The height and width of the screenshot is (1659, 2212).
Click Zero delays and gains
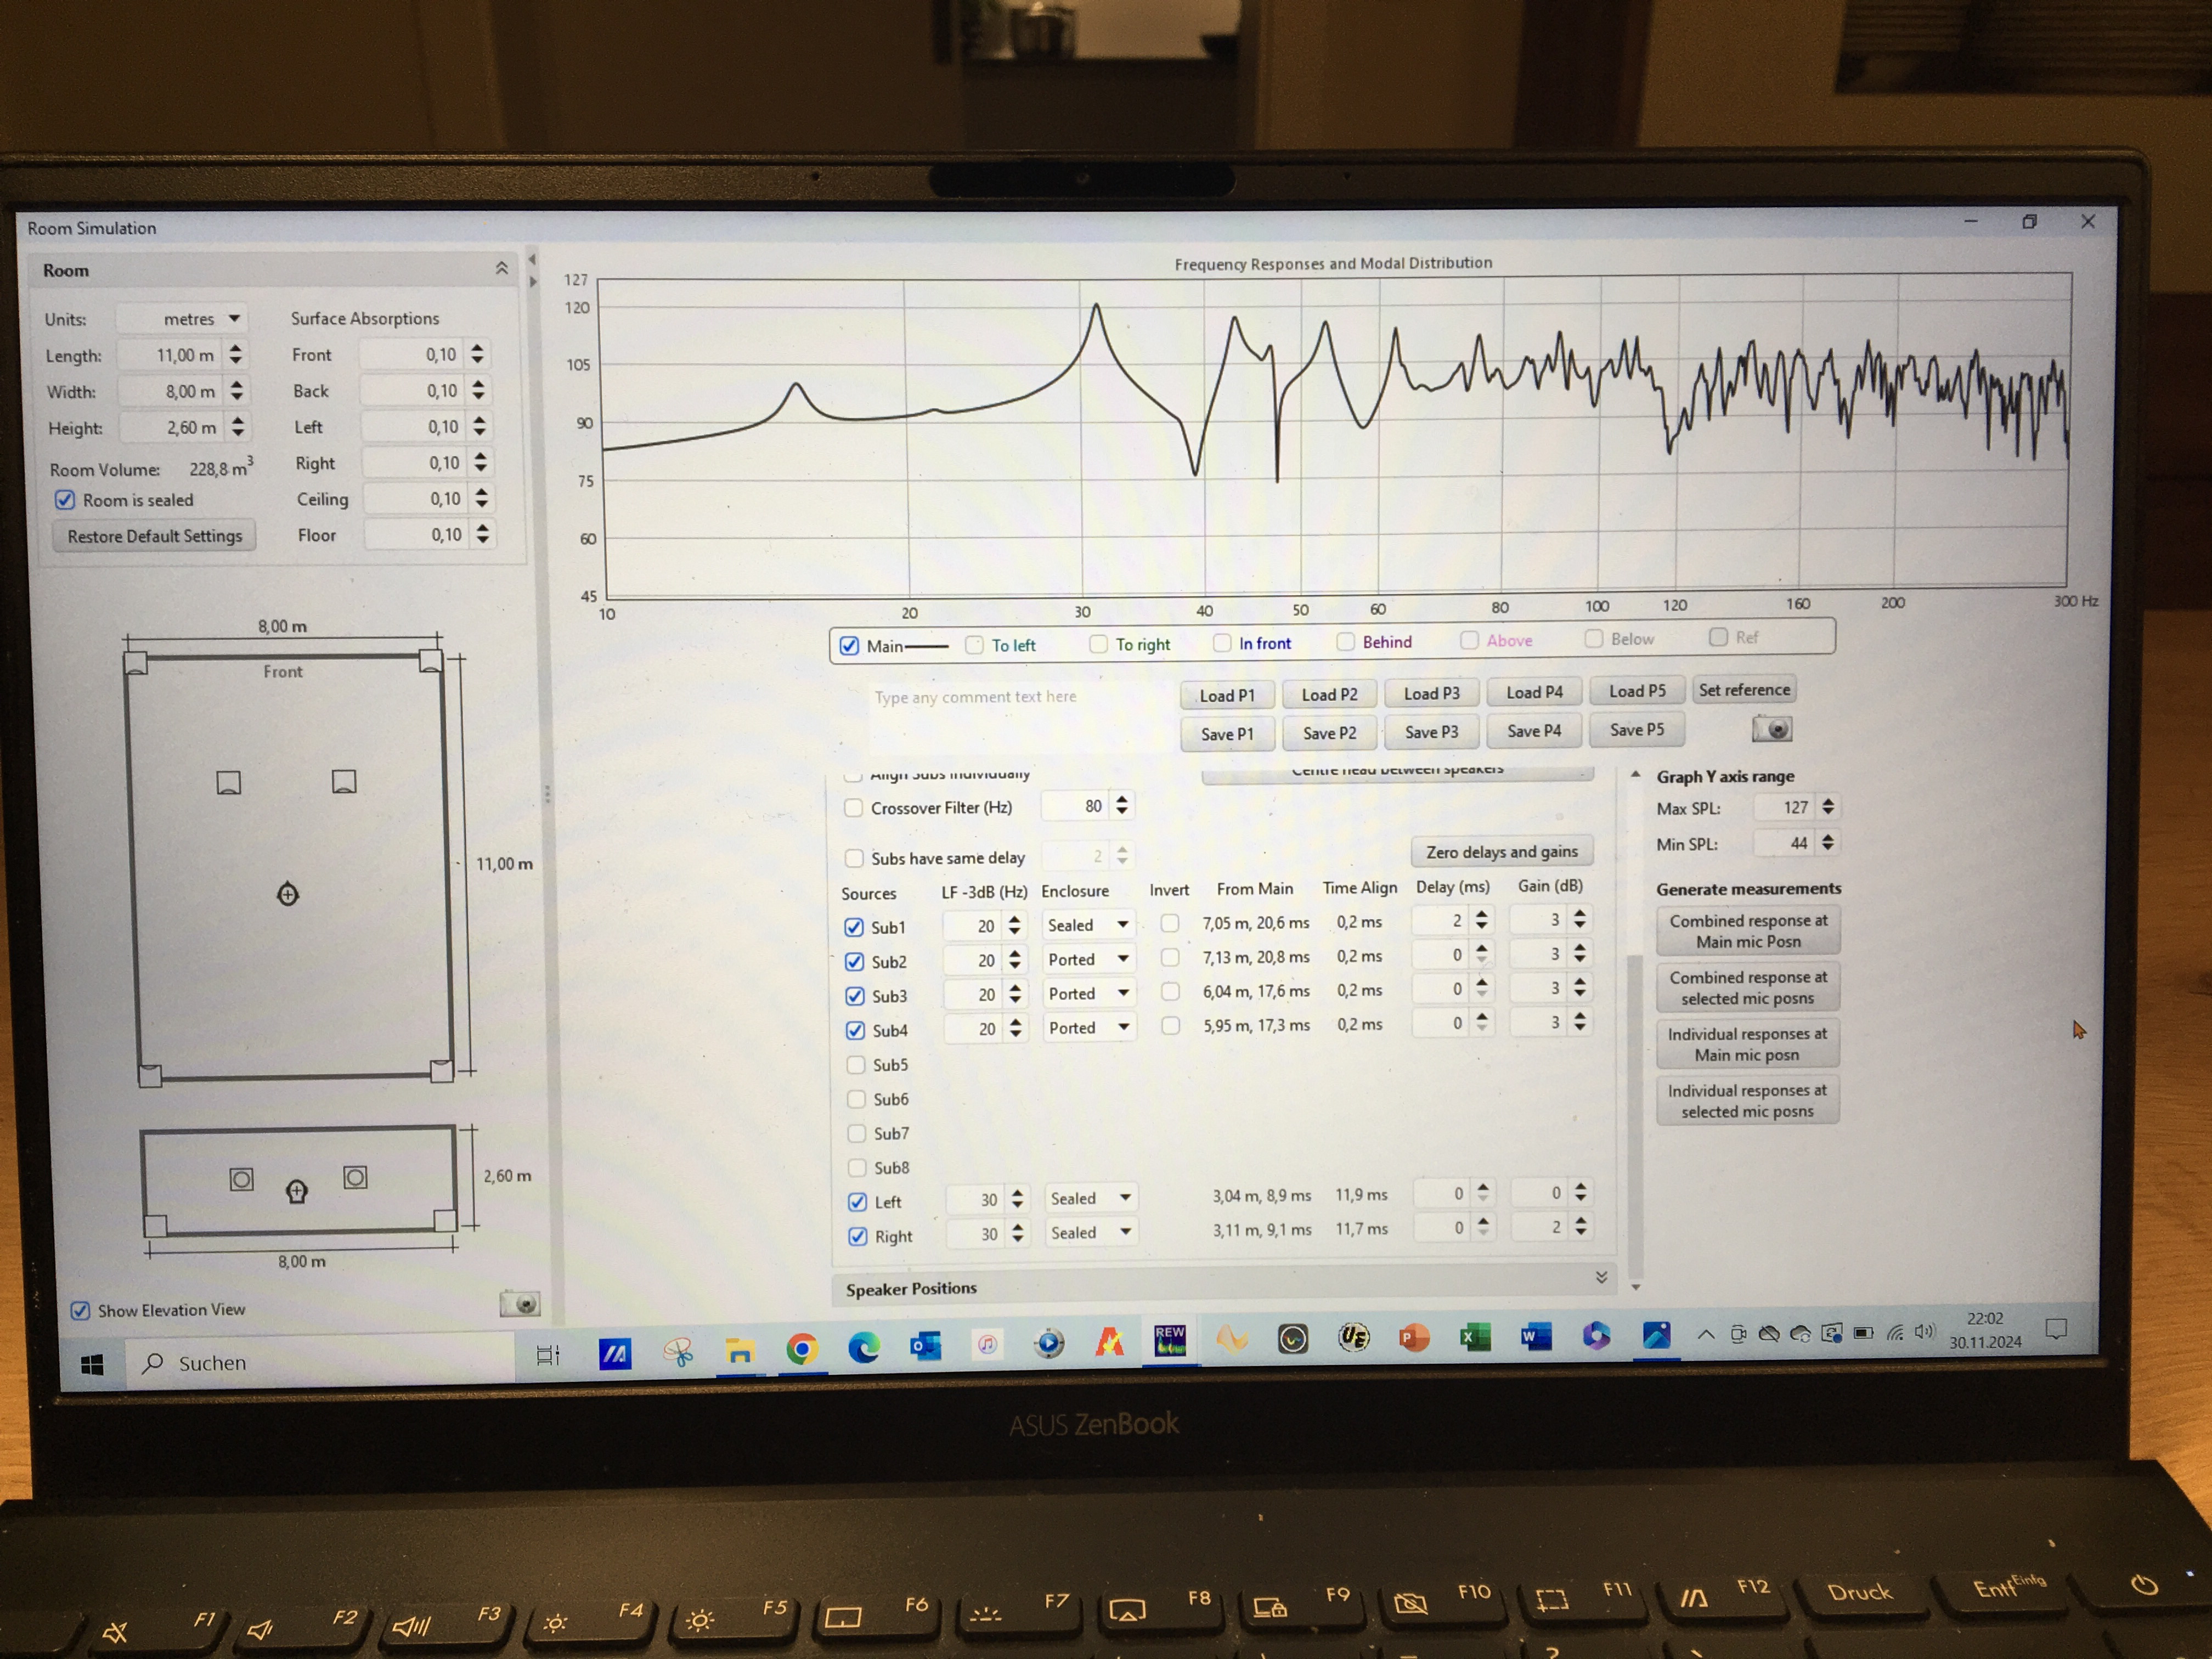point(1502,851)
